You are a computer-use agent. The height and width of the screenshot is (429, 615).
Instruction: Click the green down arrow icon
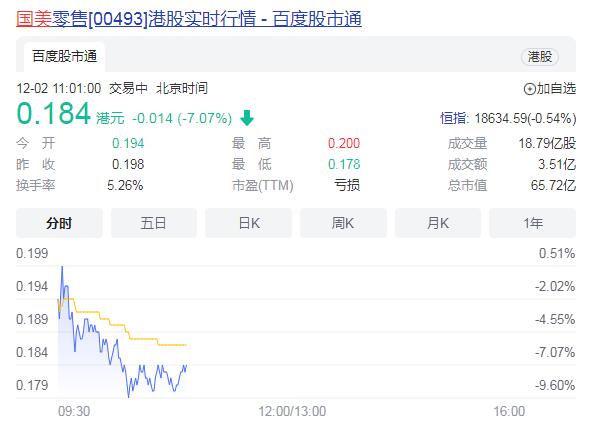(247, 118)
